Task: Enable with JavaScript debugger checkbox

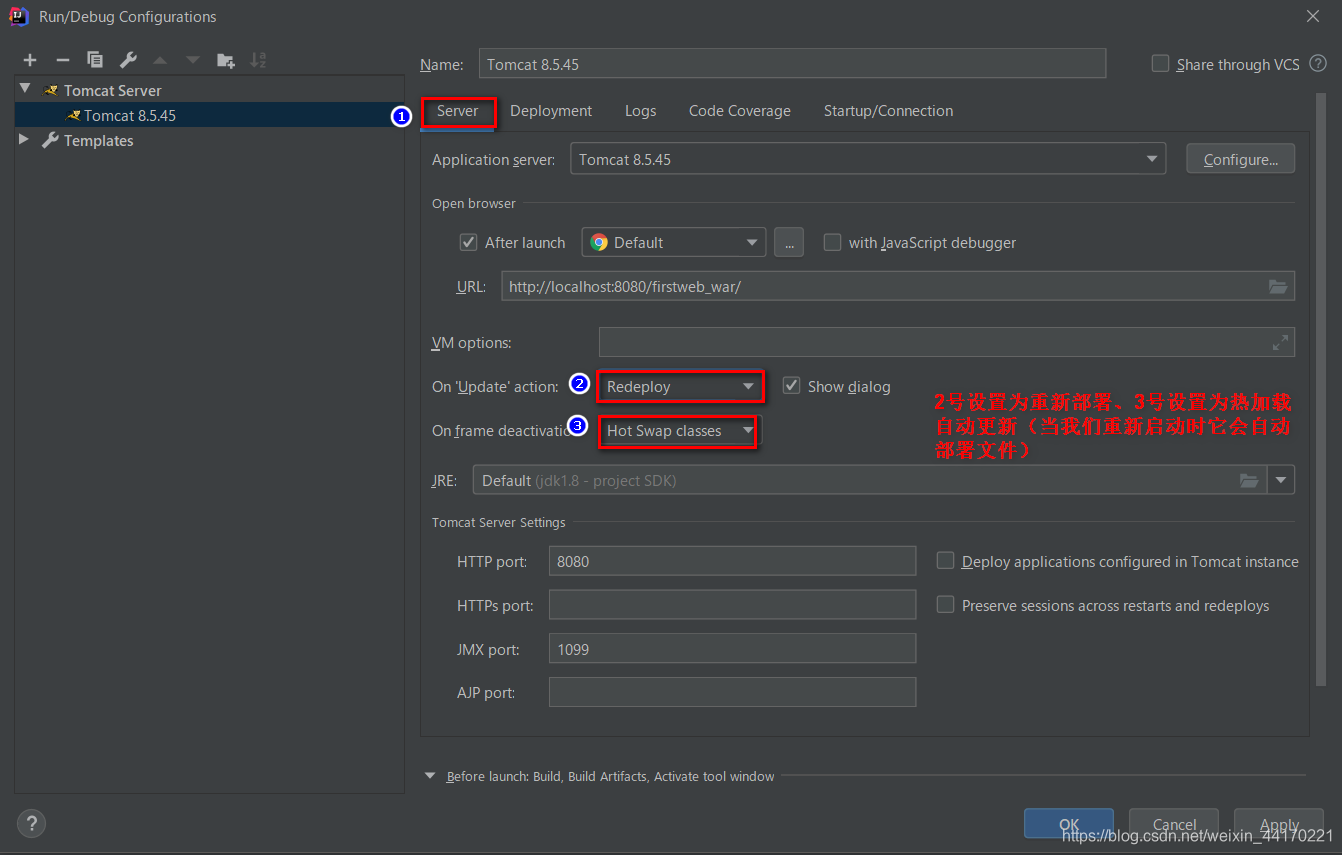Action: click(832, 242)
